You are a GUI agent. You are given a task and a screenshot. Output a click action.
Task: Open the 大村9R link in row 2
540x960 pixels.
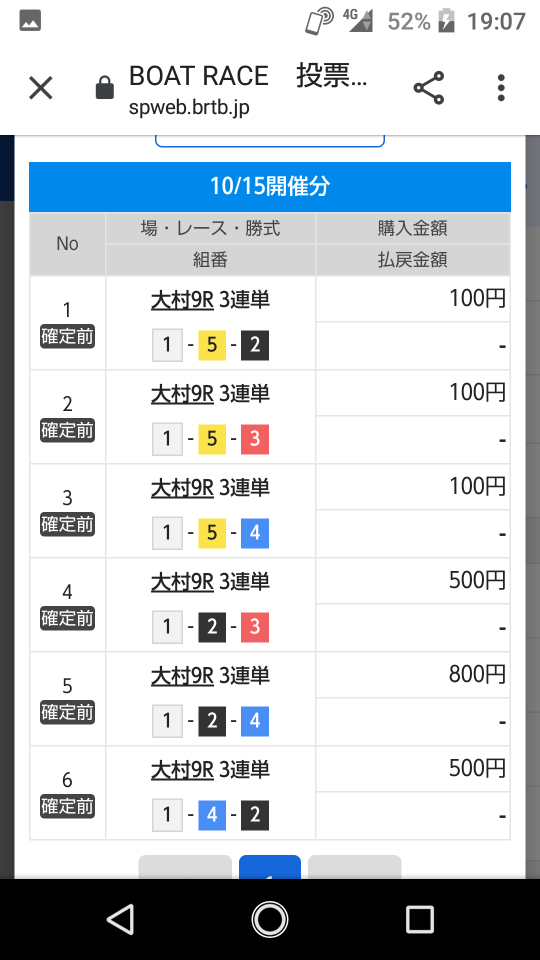click(182, 394)
